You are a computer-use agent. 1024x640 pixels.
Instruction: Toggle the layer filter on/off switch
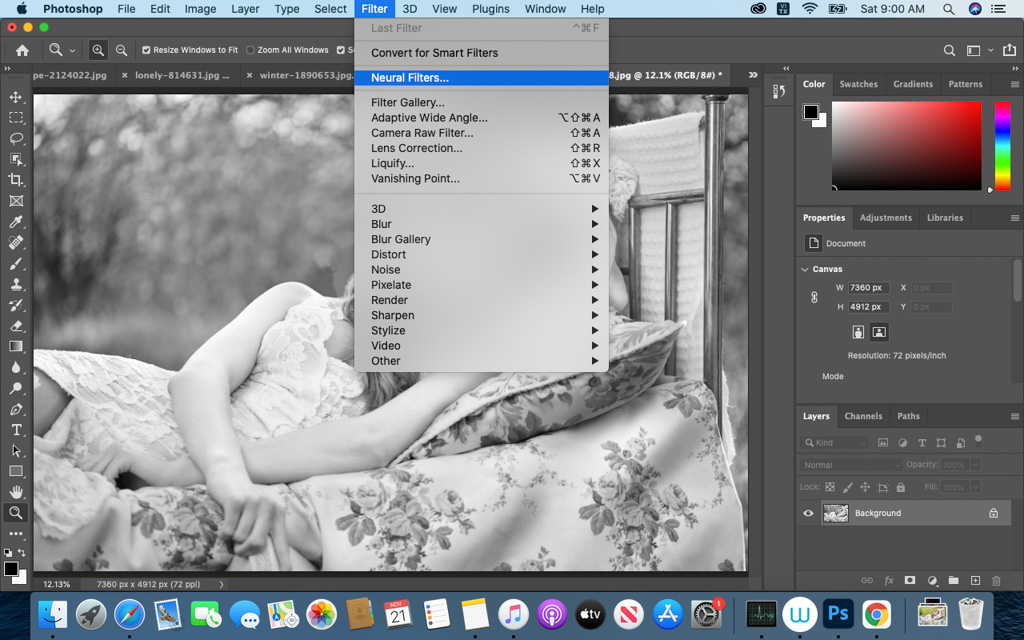[978, 441]
